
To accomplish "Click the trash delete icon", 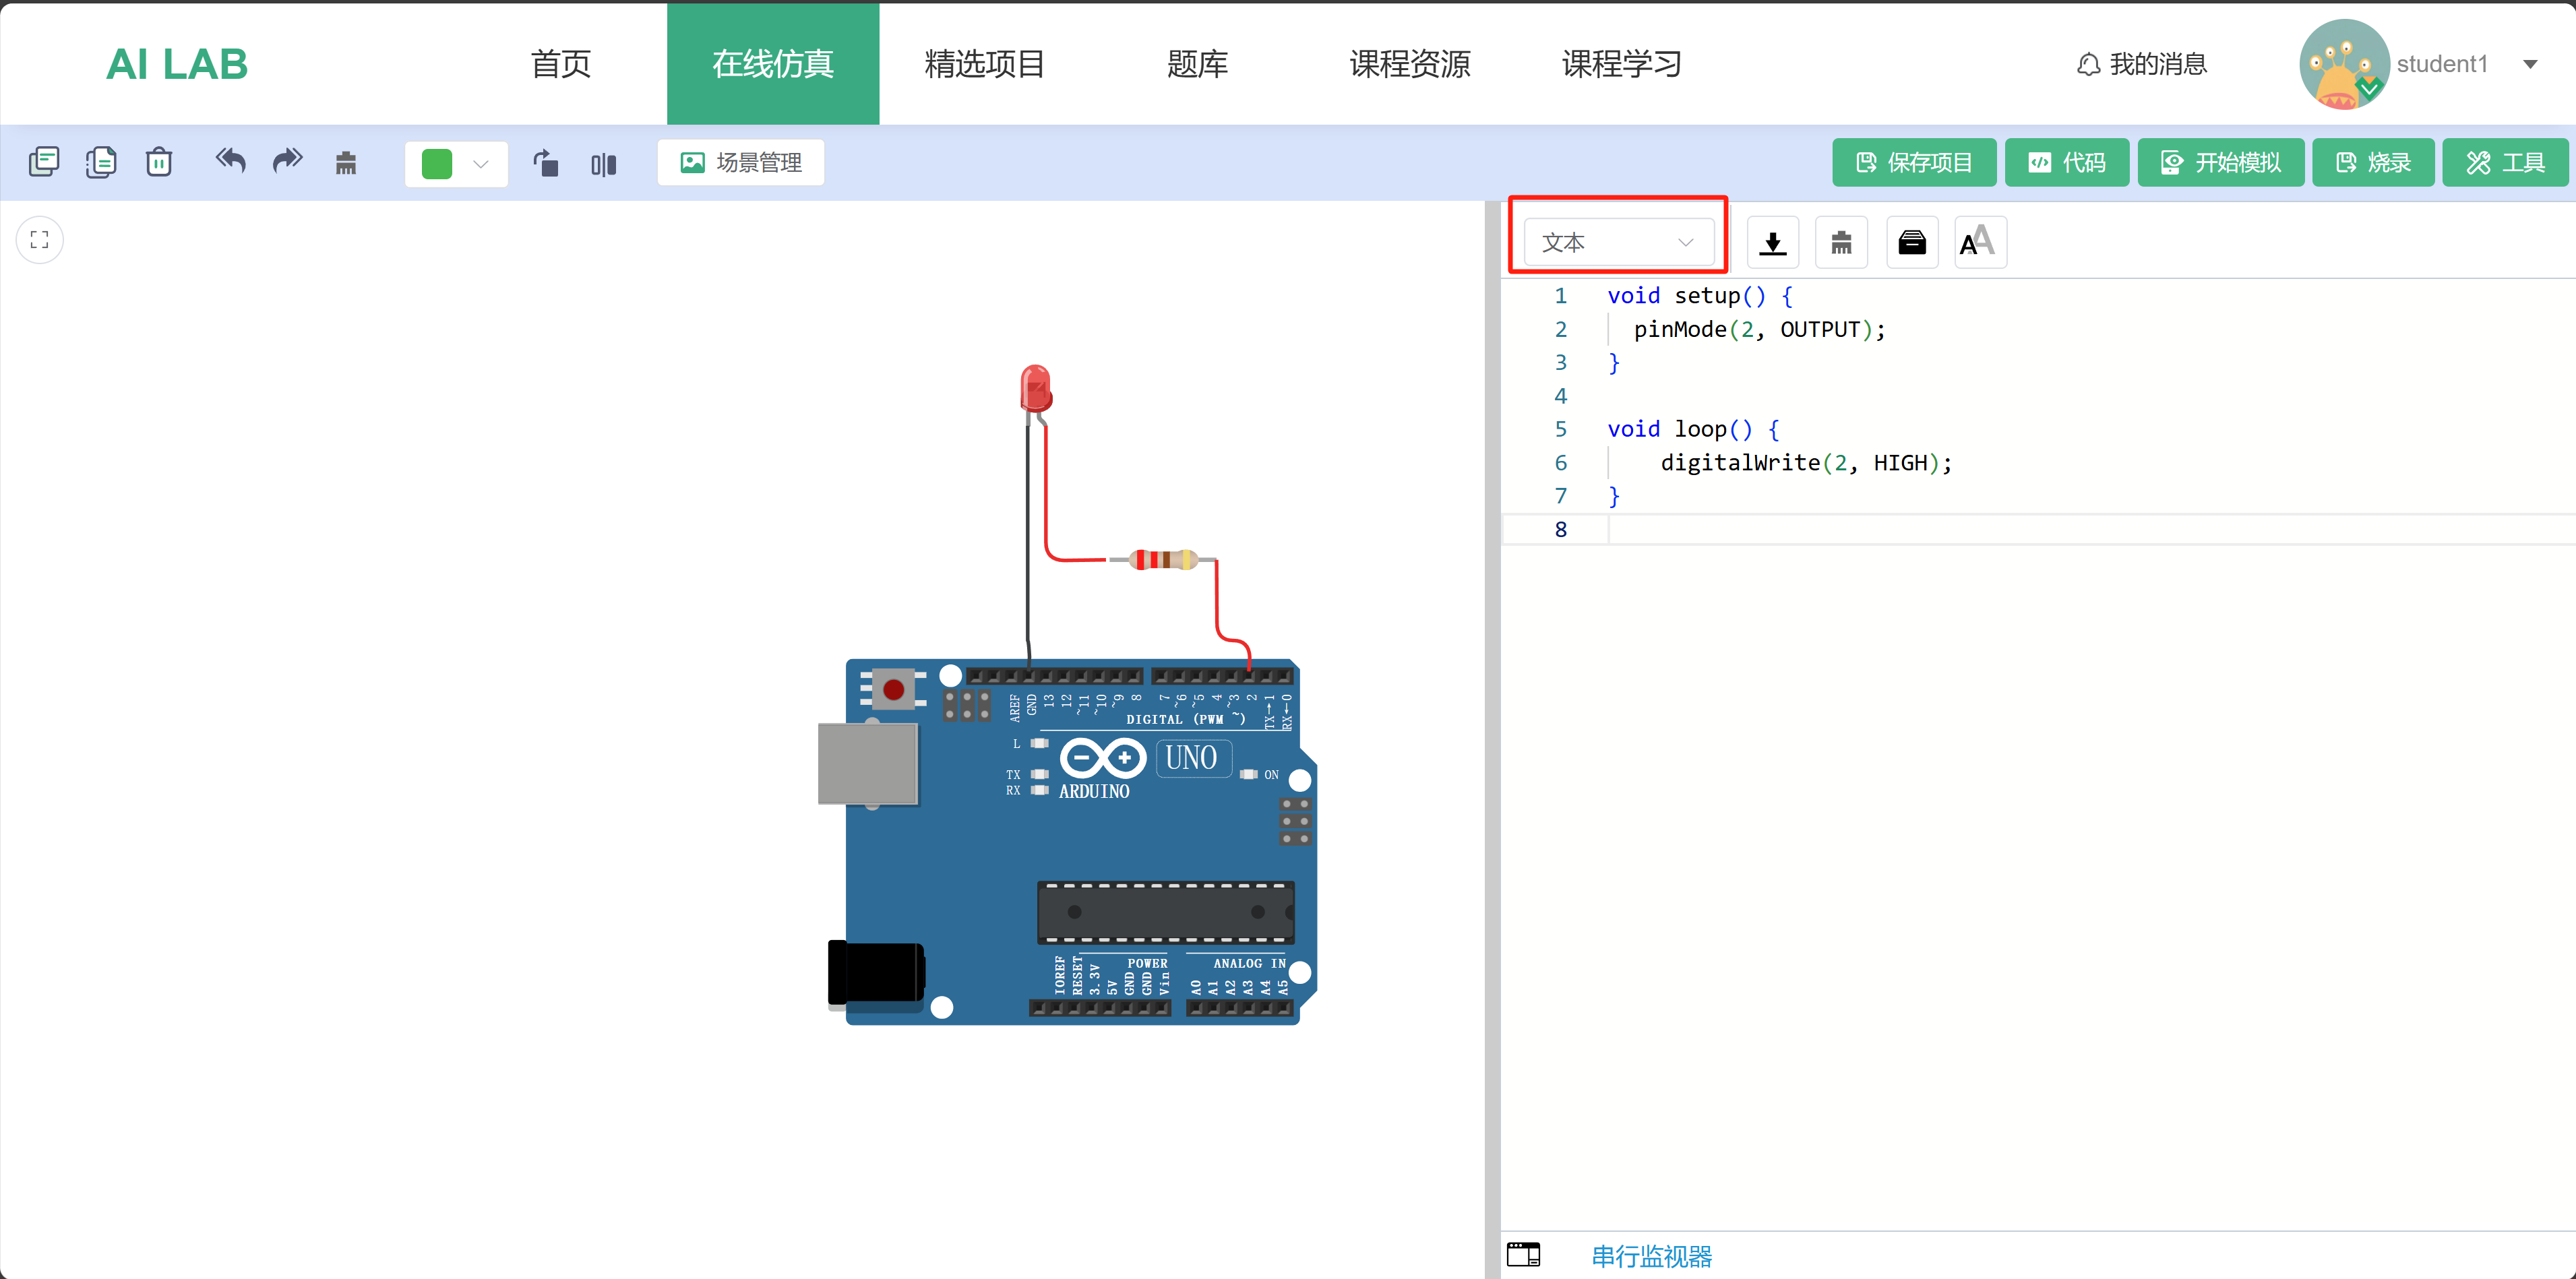I will [x=159, y=162].
